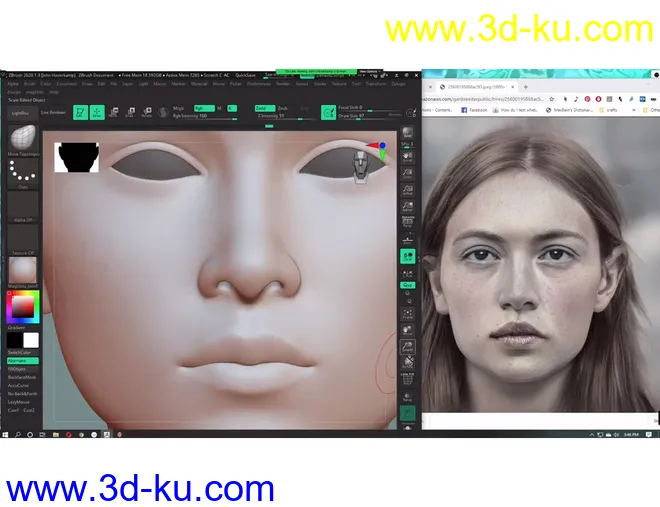This screenshot has width=660, height=507.
Task: Click the Actual size icon on right shelf
Action: [x=407, y=190]
